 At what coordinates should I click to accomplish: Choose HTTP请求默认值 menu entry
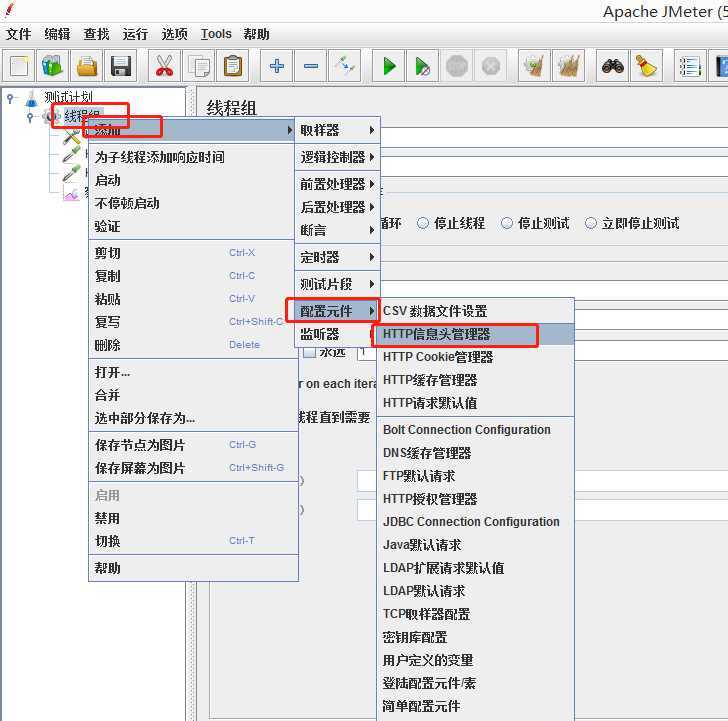click(x=475, y=403)
